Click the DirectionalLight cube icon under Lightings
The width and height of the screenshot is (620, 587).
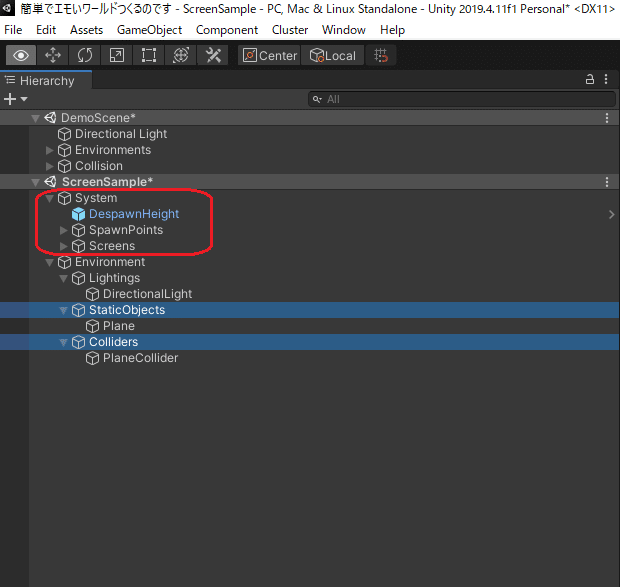tap(93, 294)
